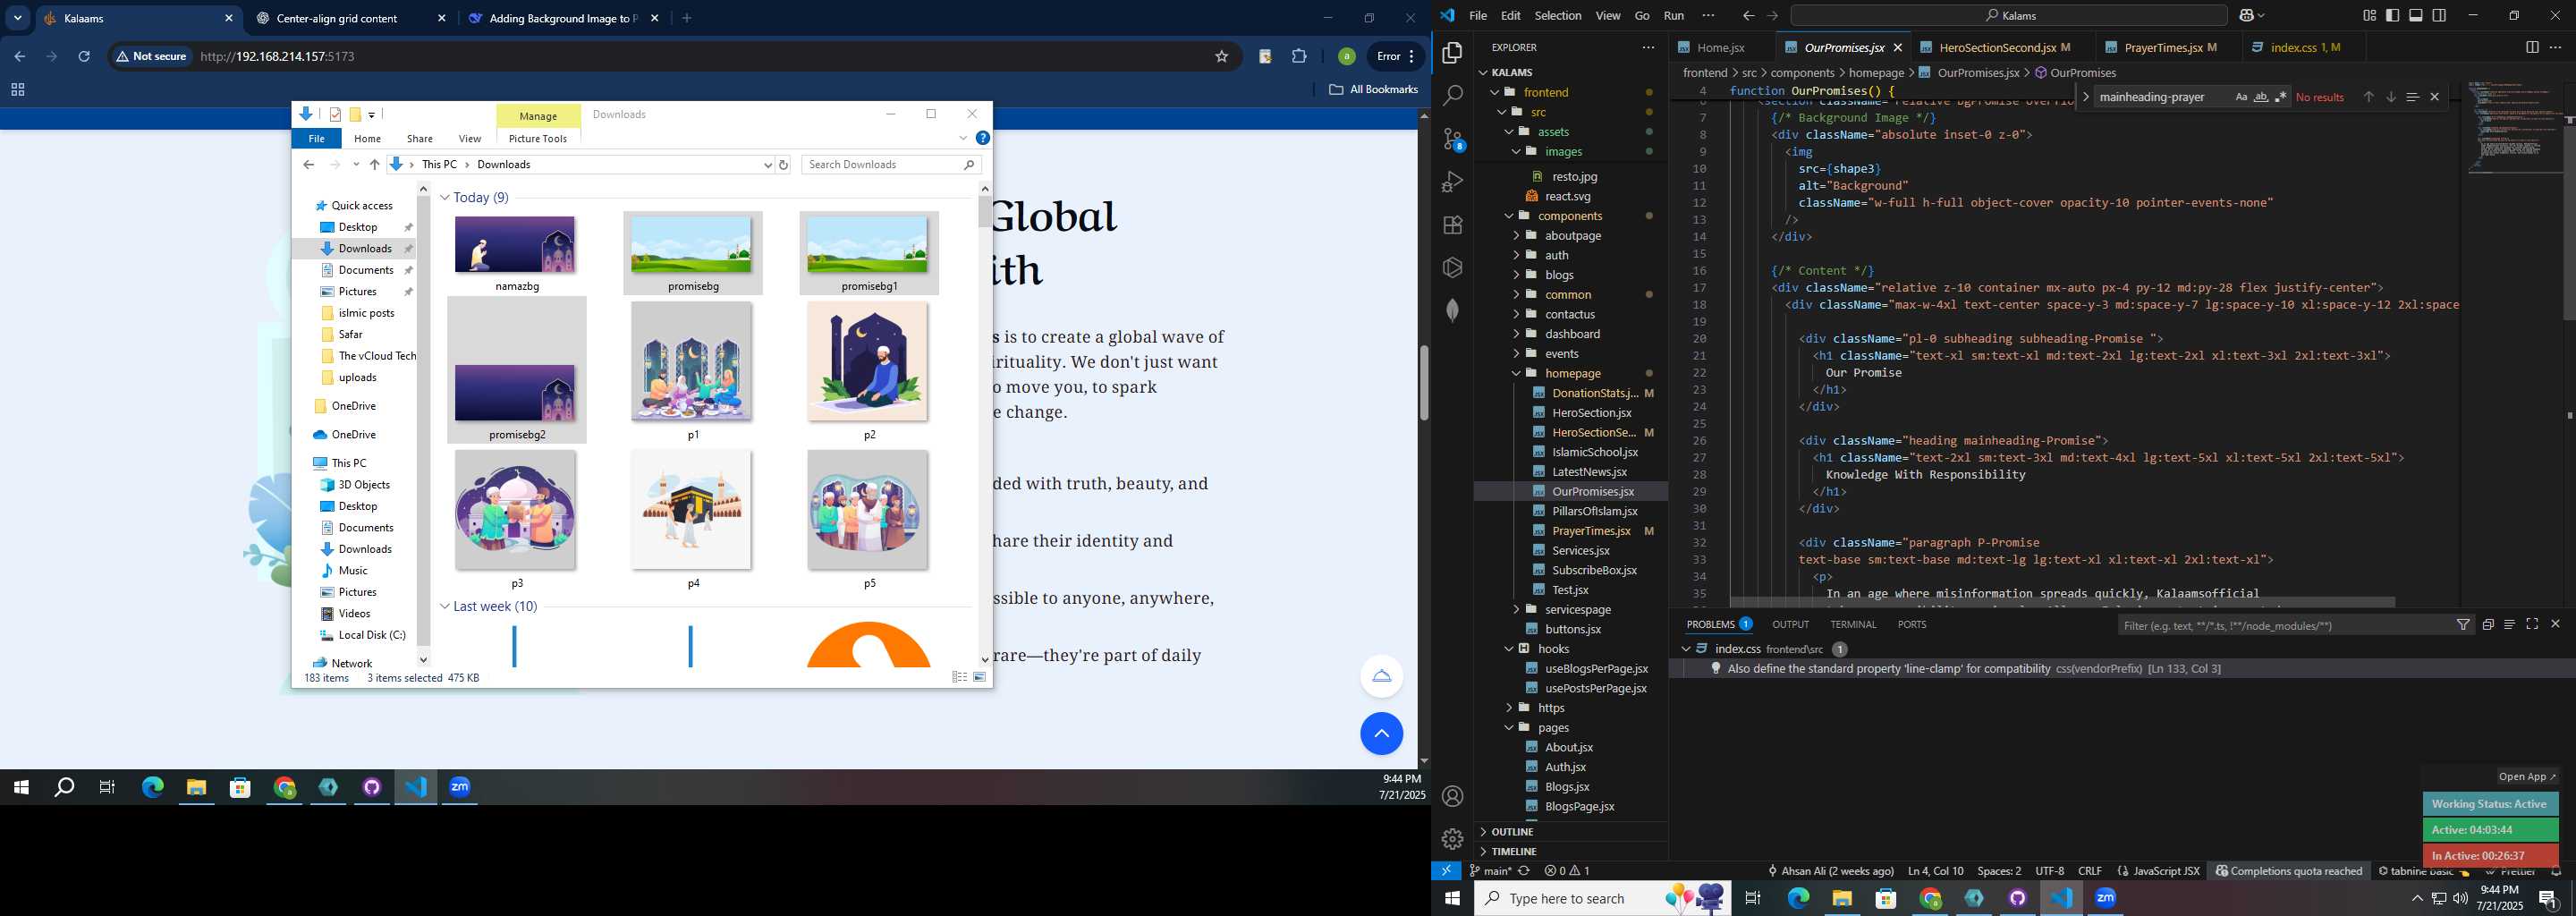Open Chrome Extensions puzzle icon

coord(1299,56)
